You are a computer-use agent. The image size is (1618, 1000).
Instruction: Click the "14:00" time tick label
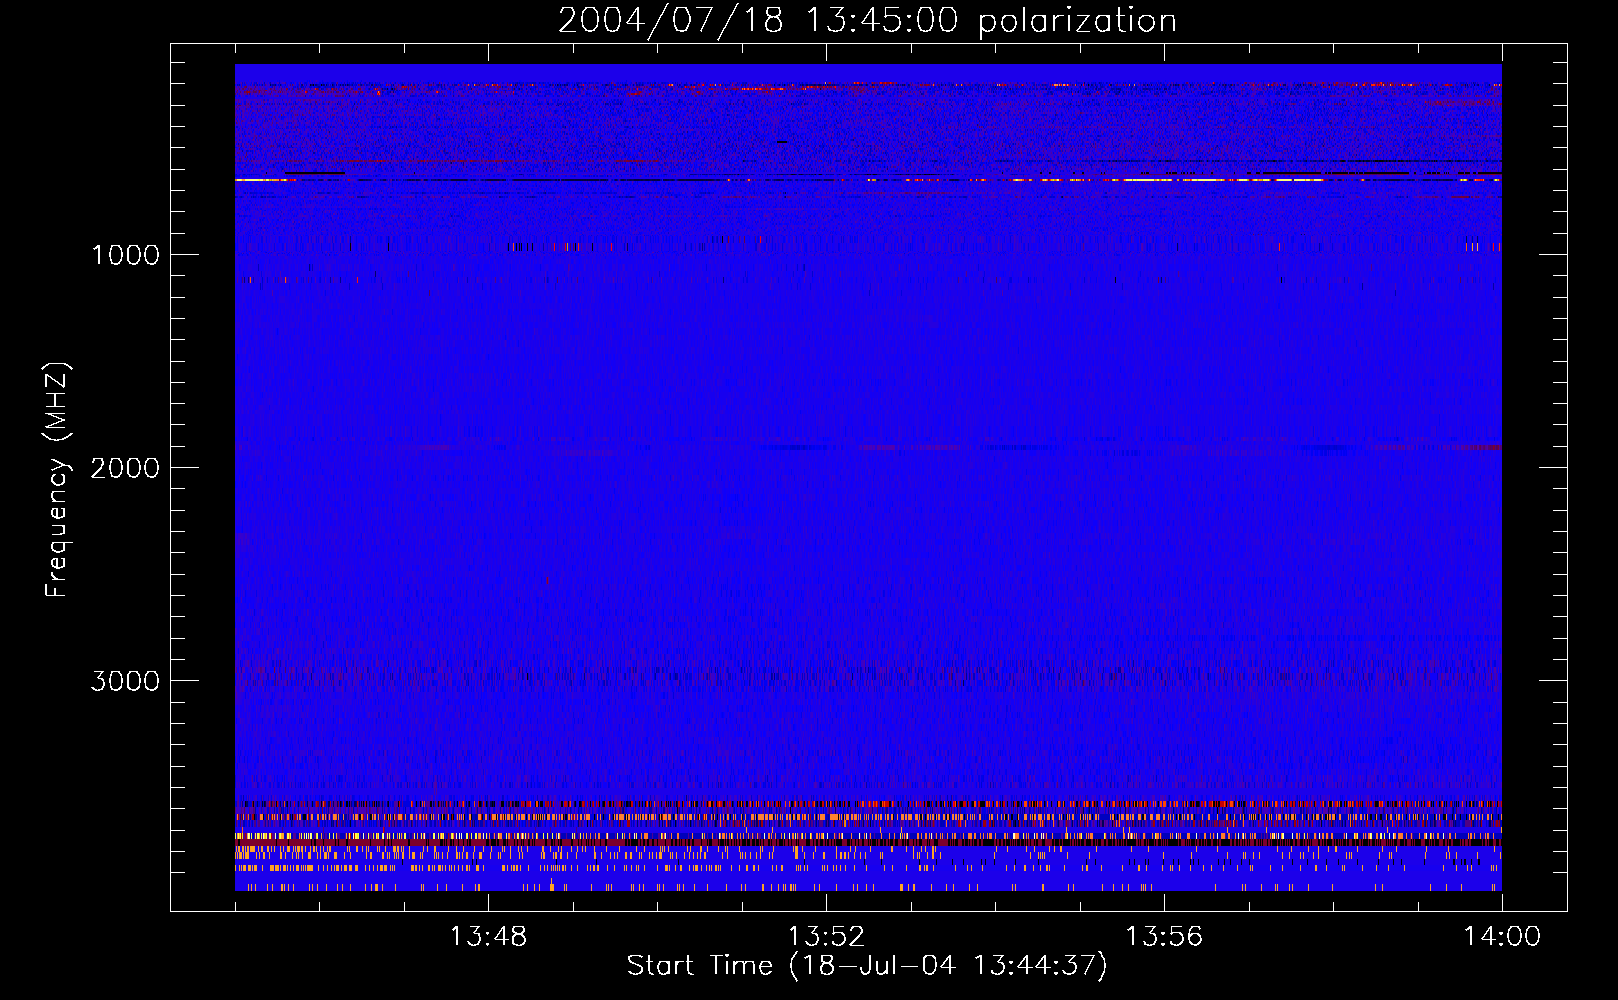coord(1502,937)
